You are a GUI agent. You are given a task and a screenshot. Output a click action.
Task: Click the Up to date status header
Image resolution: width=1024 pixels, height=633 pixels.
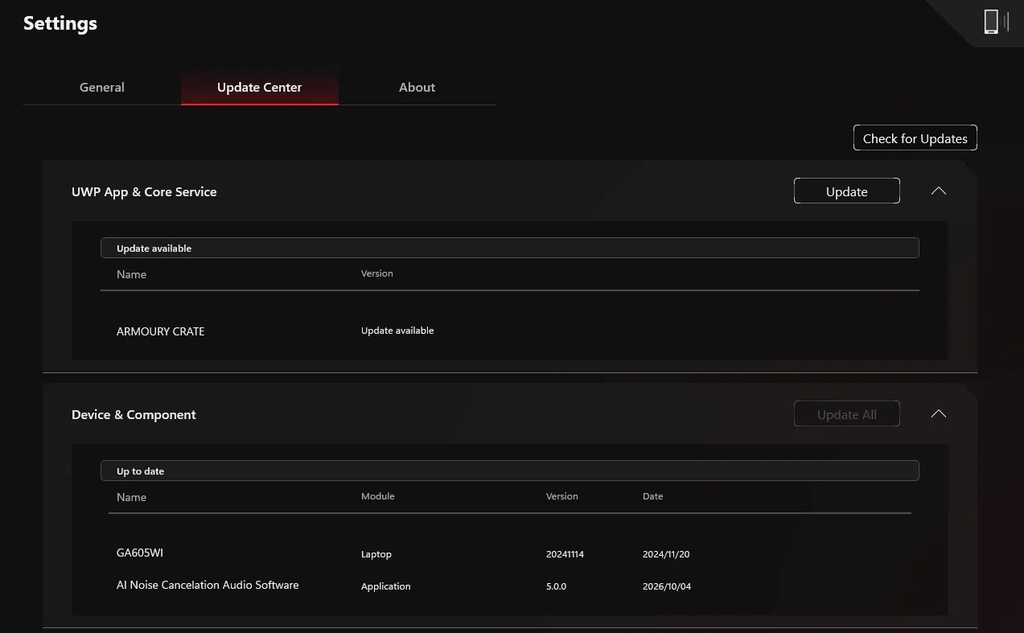pyautogui.click(x=509, y=470)
